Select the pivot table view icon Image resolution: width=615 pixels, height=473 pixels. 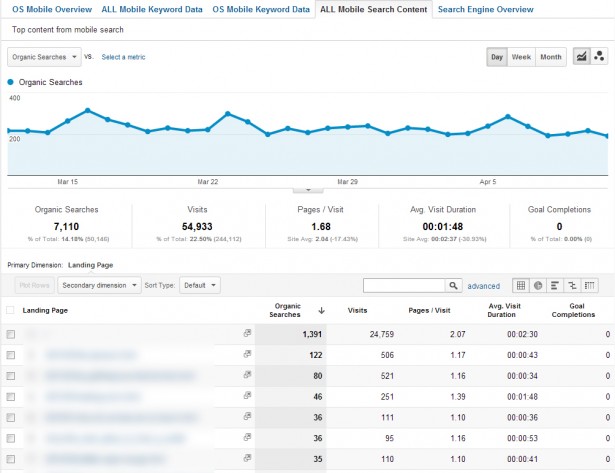pyautogui.click(x=590, y=286)
